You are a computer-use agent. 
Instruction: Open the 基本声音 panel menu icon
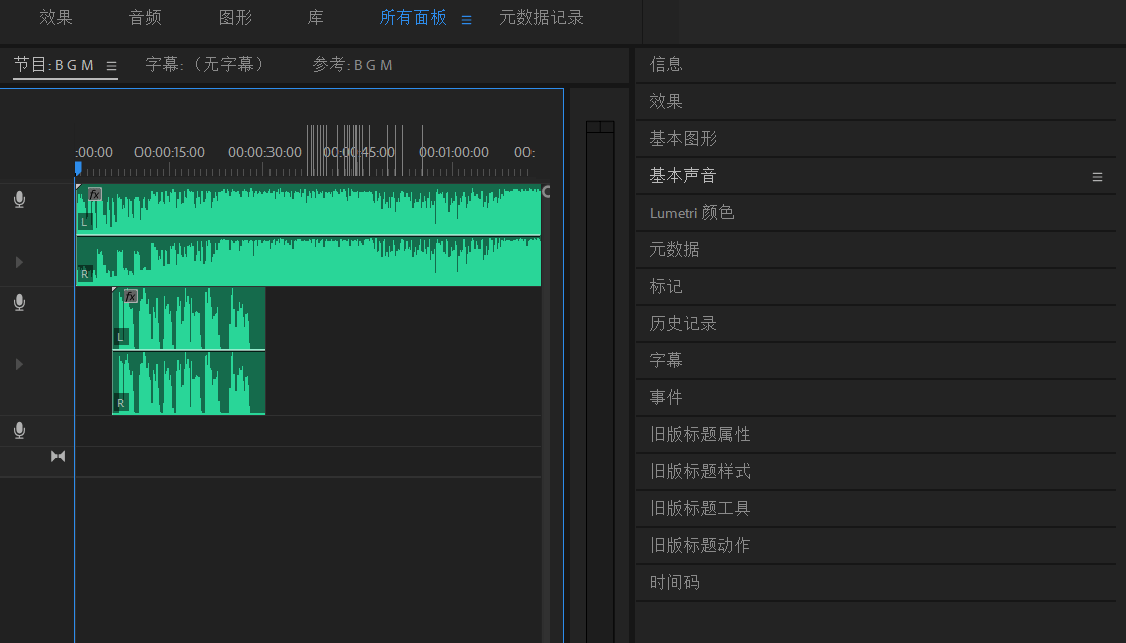[x=1097, y=177]
